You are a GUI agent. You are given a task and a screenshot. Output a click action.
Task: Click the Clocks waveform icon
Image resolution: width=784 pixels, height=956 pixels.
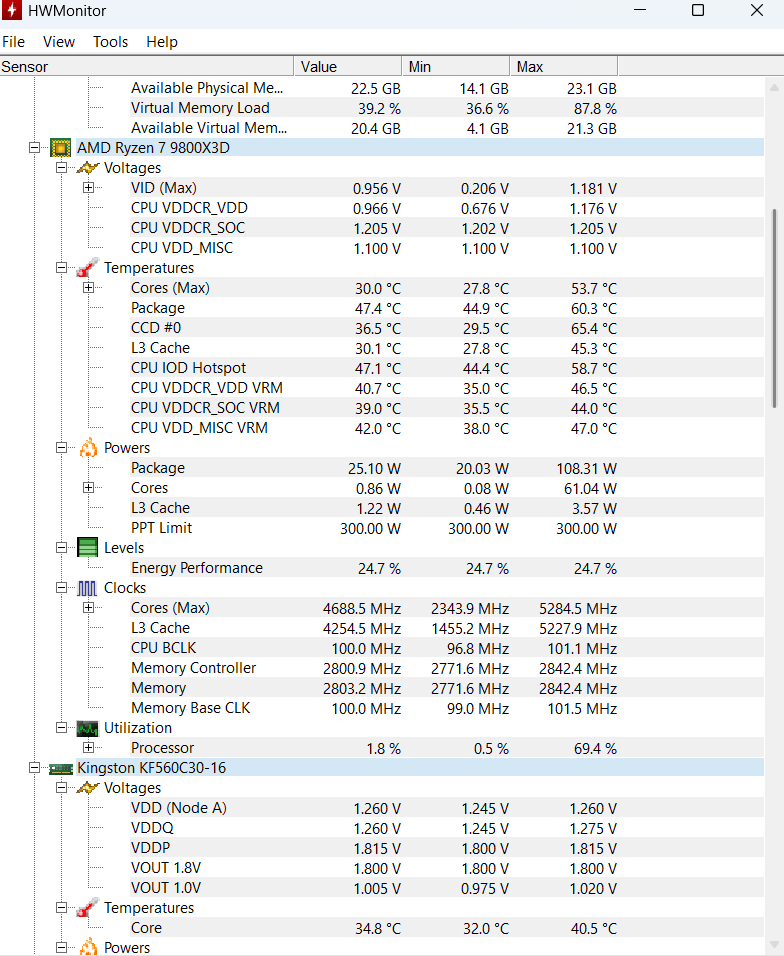(x=87, y=588)
